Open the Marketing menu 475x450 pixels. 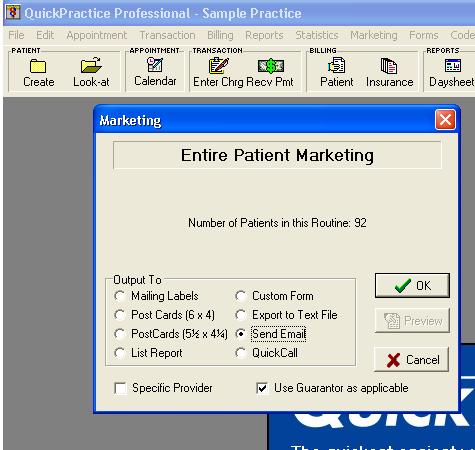tap(374, 35)
